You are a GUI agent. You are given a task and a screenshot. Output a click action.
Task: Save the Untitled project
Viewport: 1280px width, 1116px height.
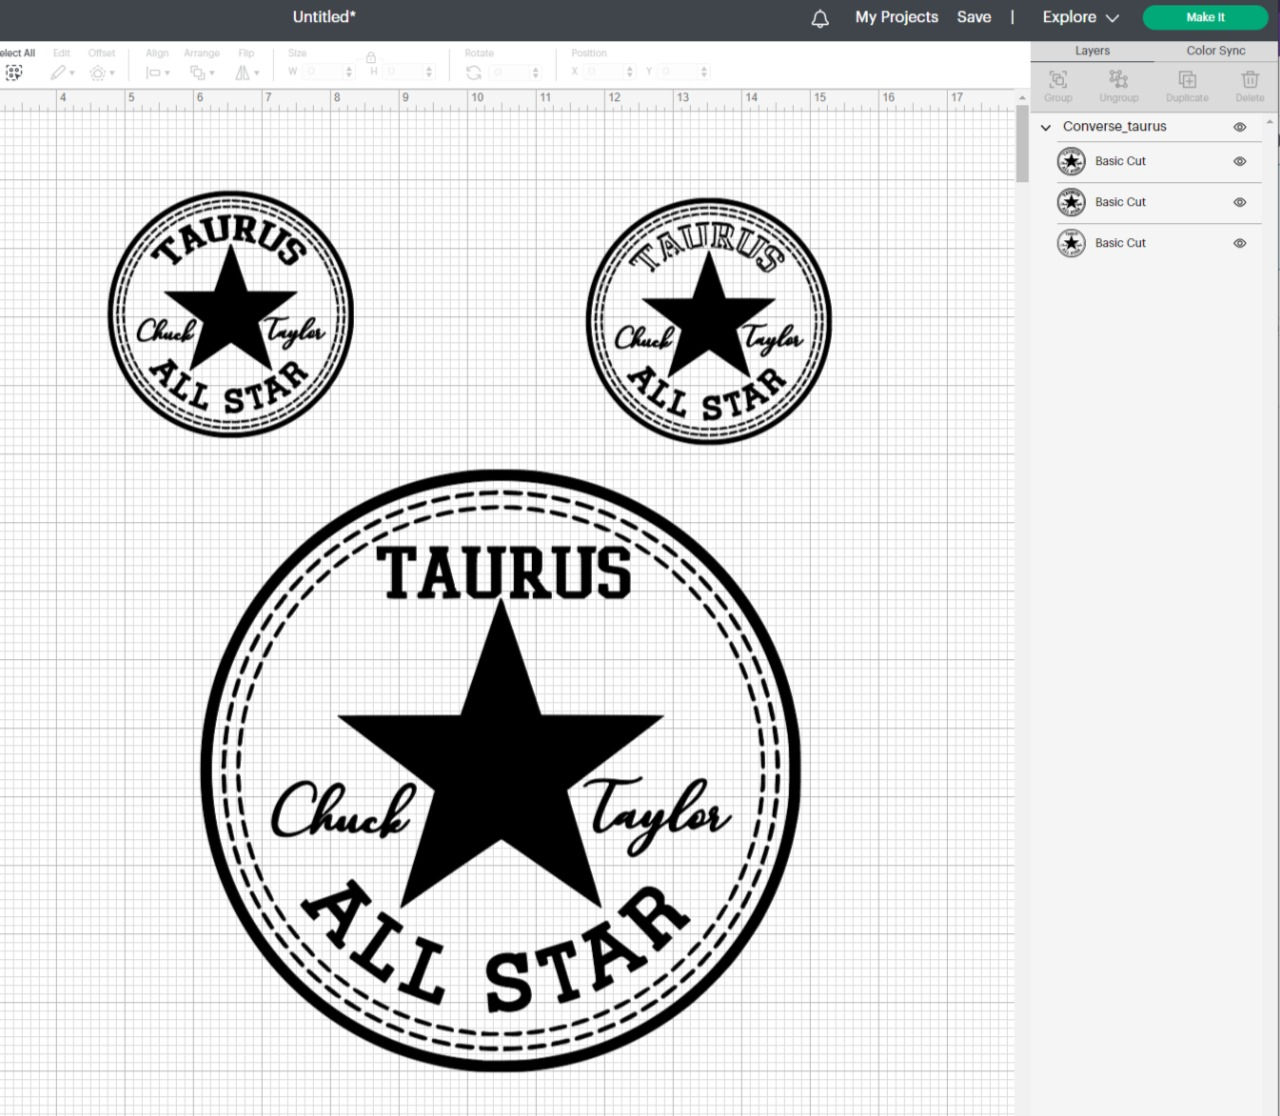coord(974,17)
